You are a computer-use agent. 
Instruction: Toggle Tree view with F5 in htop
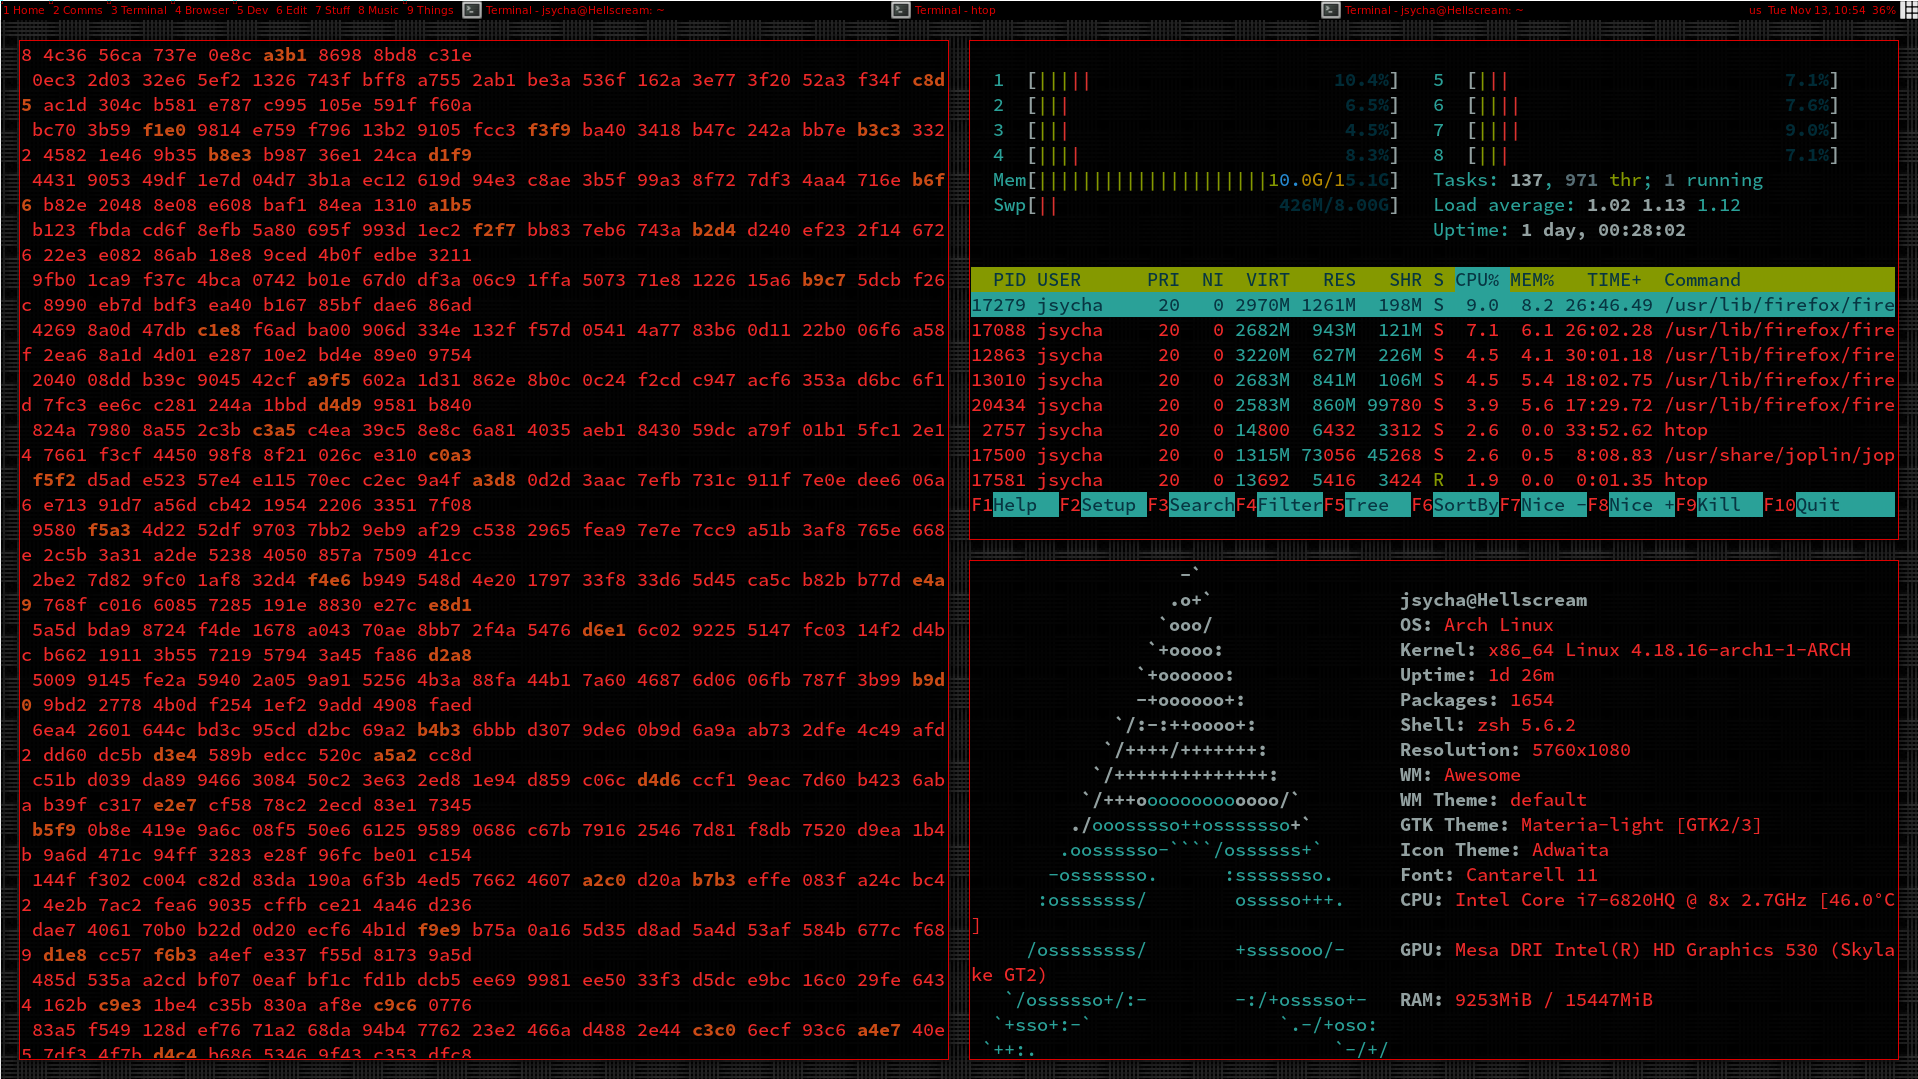coord(1367,505)
